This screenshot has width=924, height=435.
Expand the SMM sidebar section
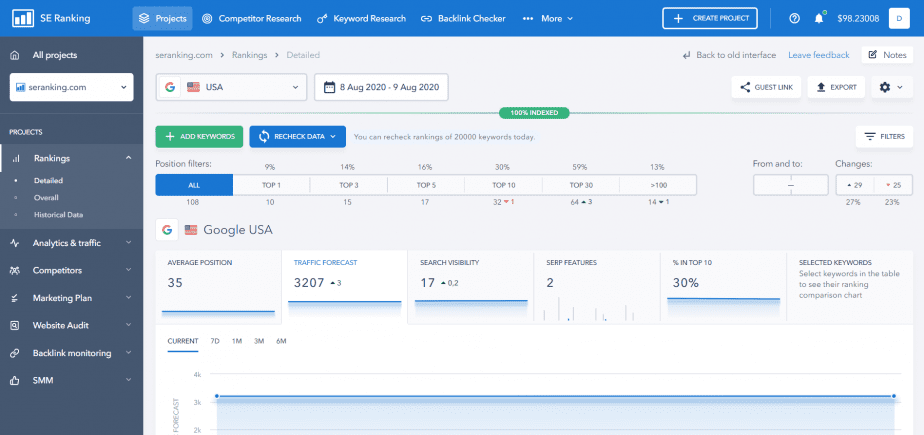coord(128,381)
